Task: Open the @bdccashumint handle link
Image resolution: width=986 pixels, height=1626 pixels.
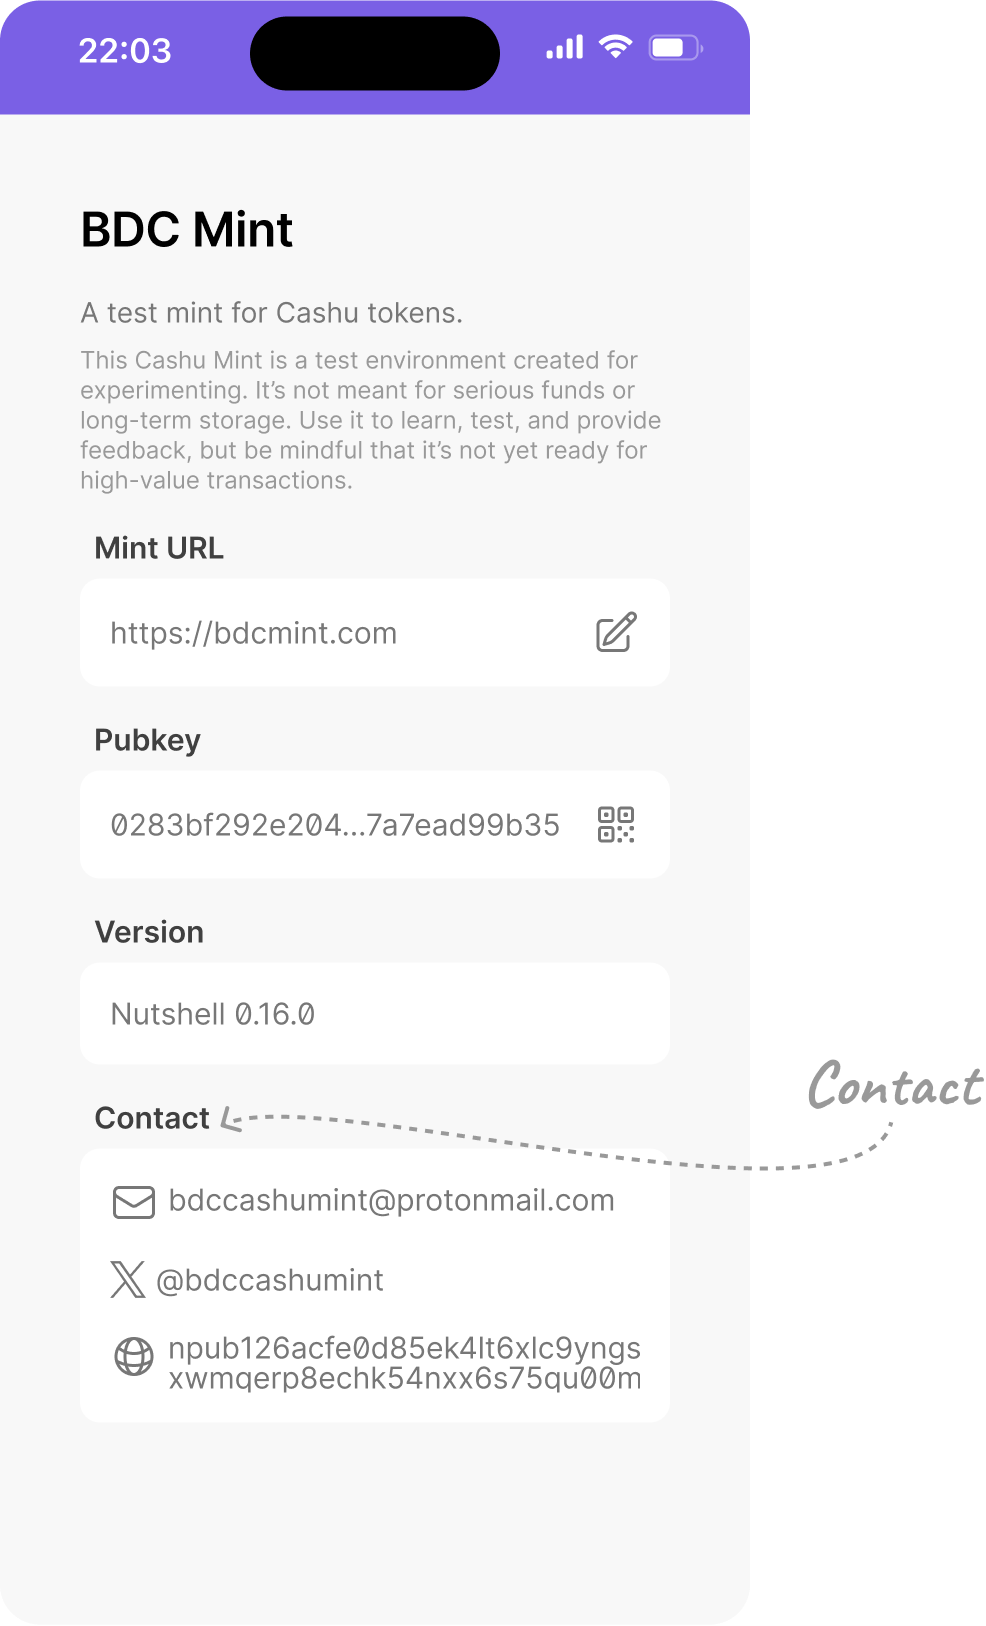Action: 270,1280
